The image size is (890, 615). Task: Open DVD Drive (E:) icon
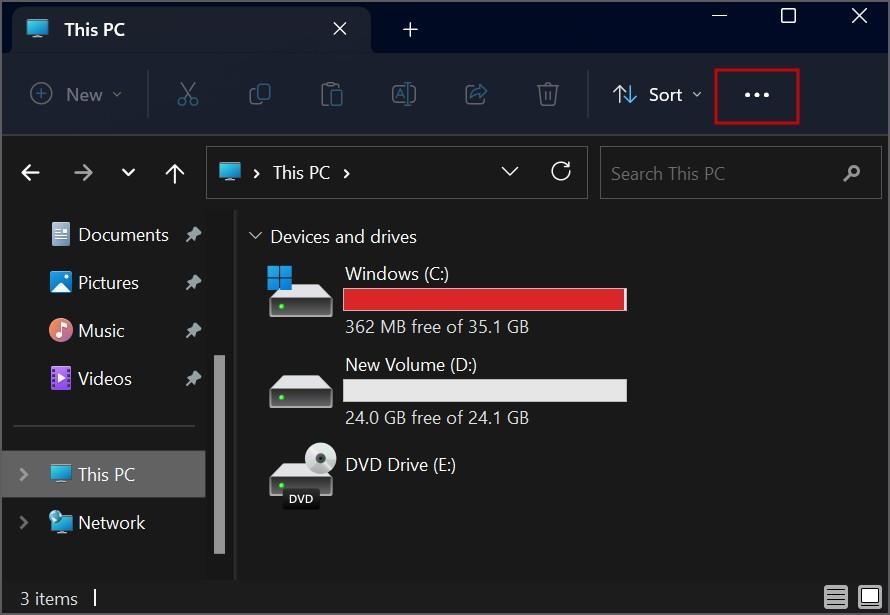pos(302,475)
